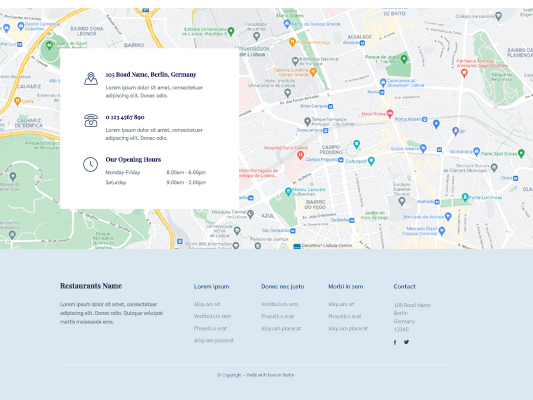Open the Donec nec justo column heading

point(282,286)
